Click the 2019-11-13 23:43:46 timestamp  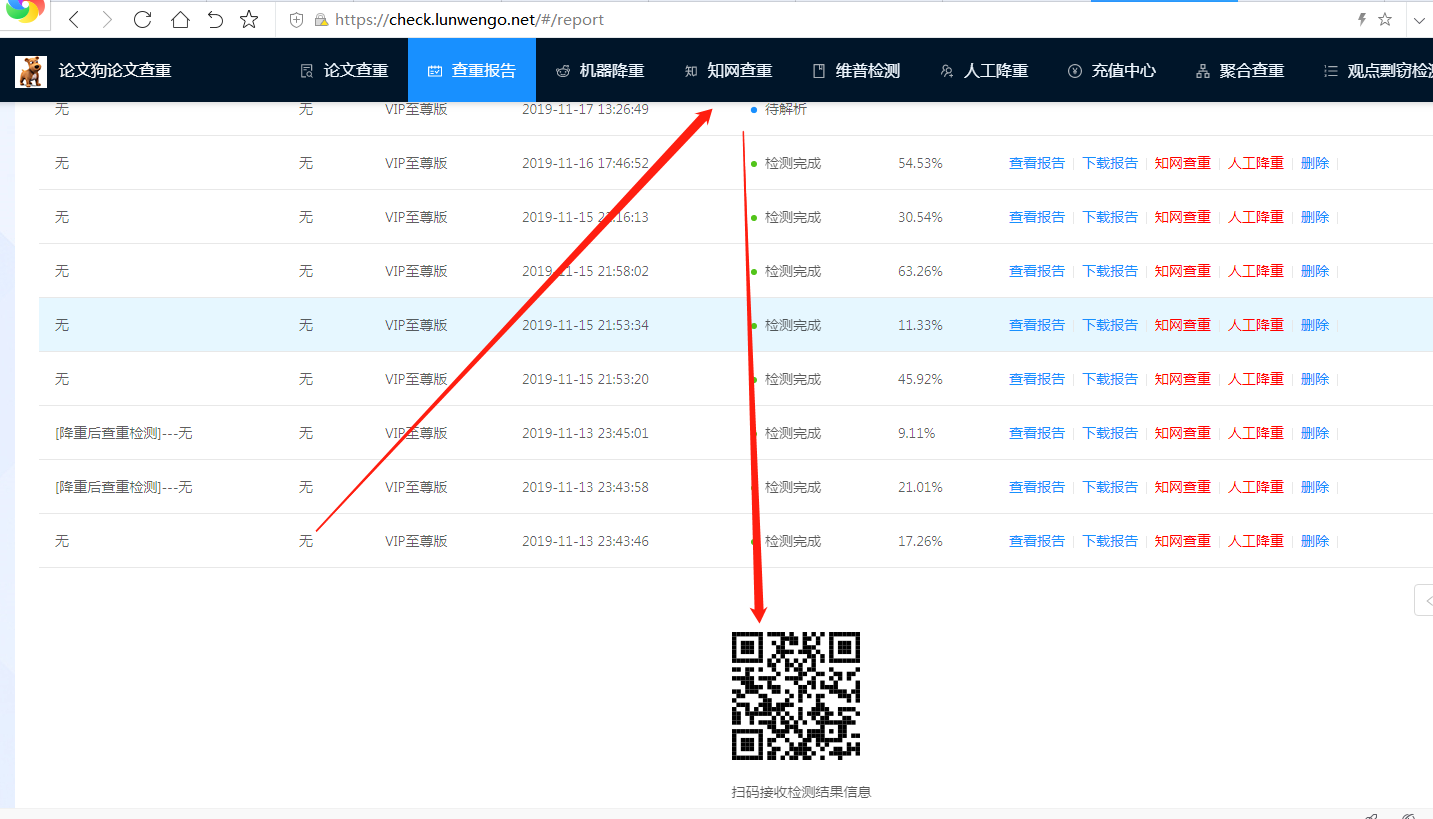coord(585,541)
